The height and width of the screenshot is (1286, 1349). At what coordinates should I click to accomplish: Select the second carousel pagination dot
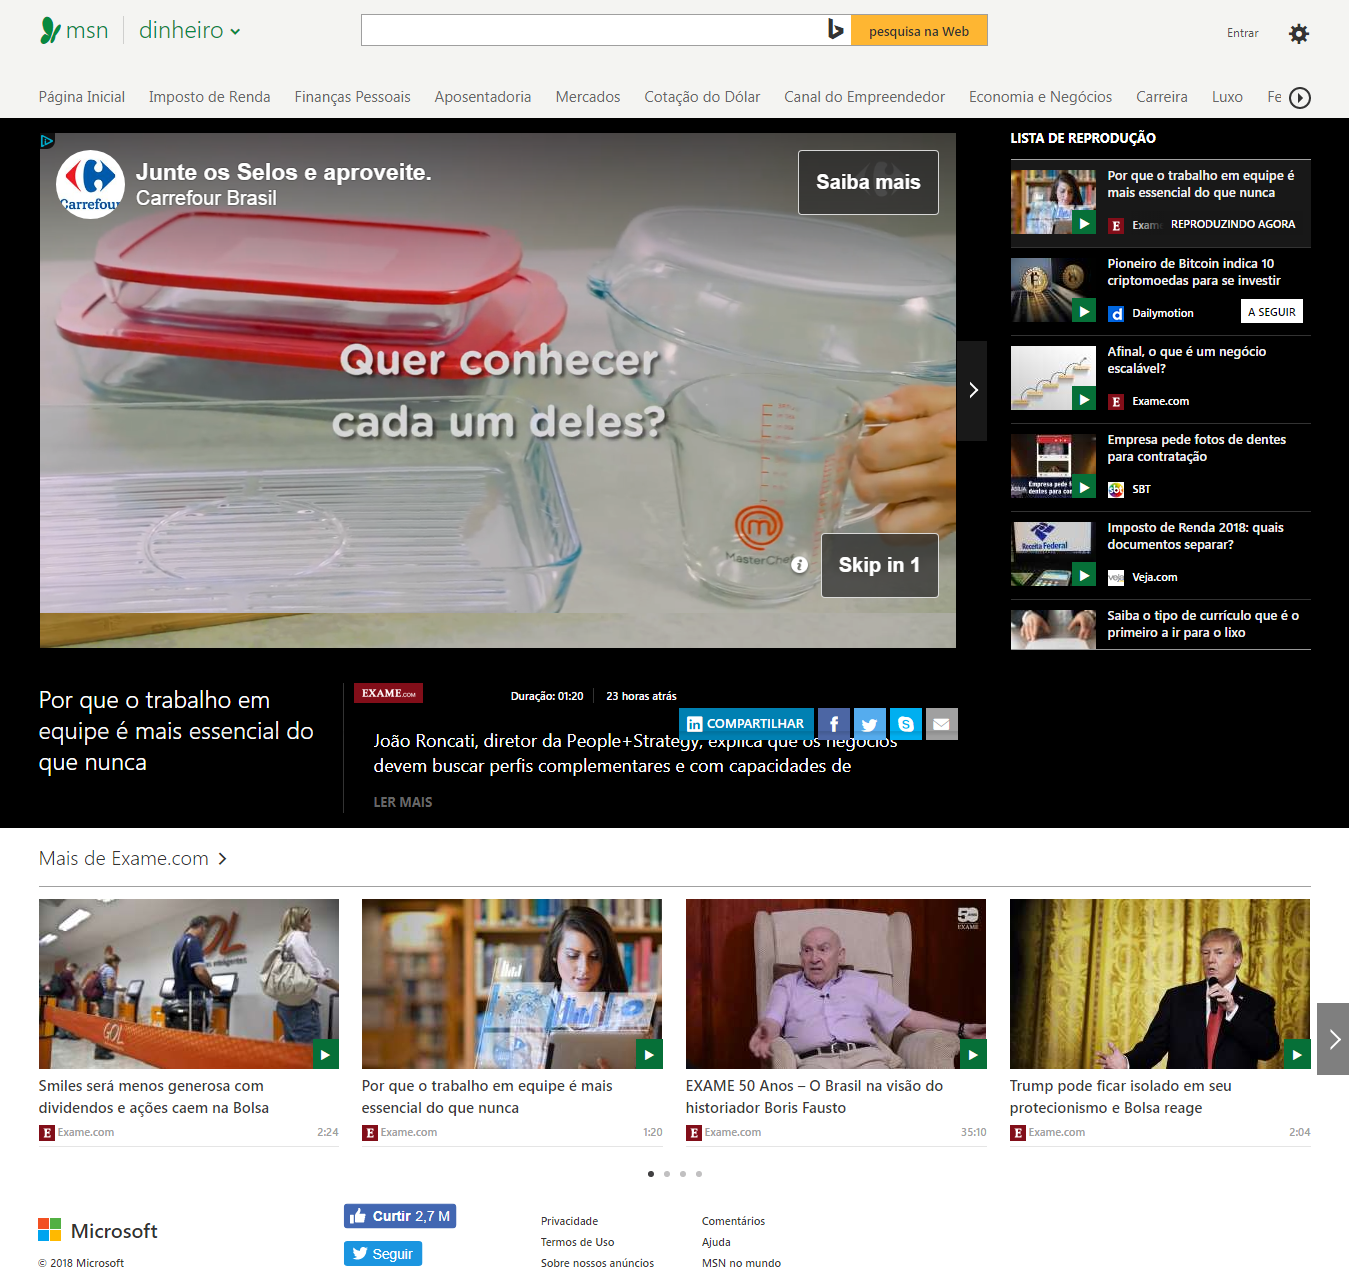pos(667,1174)
